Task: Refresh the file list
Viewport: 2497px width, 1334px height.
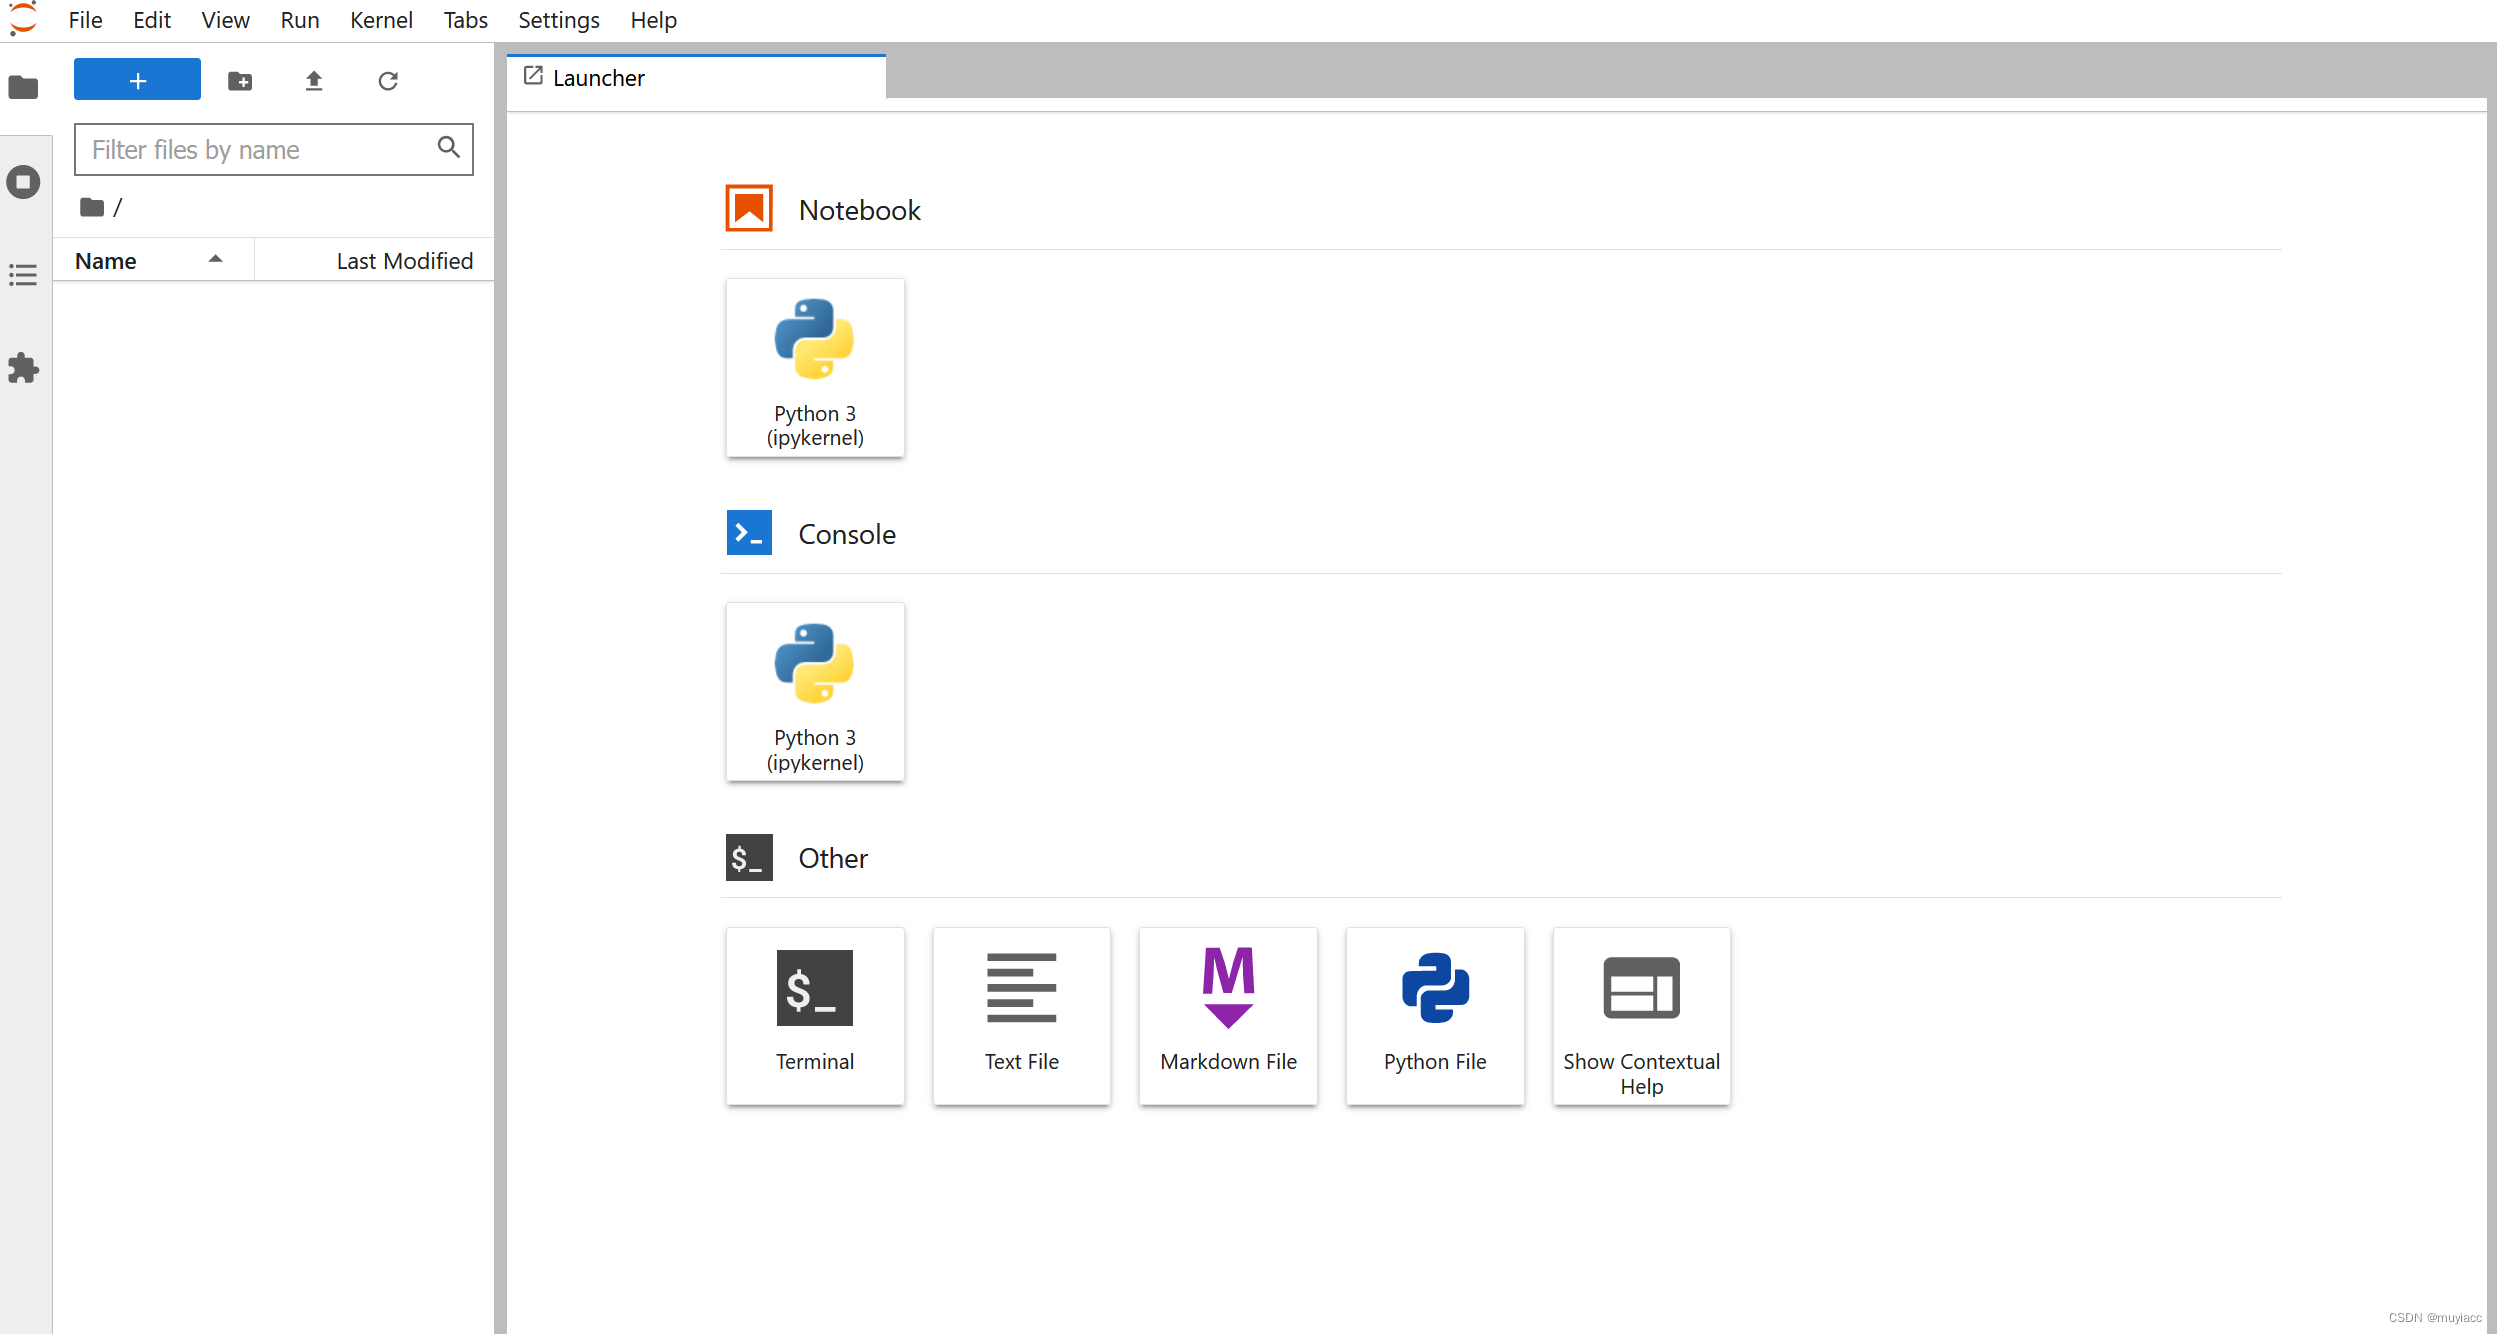Action: pos(388,81)
